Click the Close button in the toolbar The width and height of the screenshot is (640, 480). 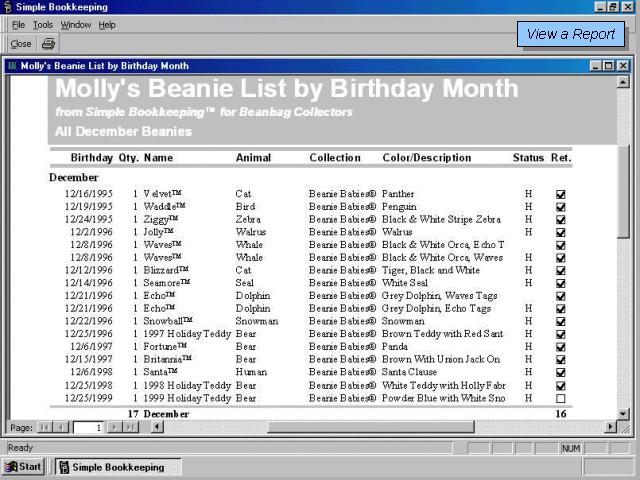[x=21, y=44]
